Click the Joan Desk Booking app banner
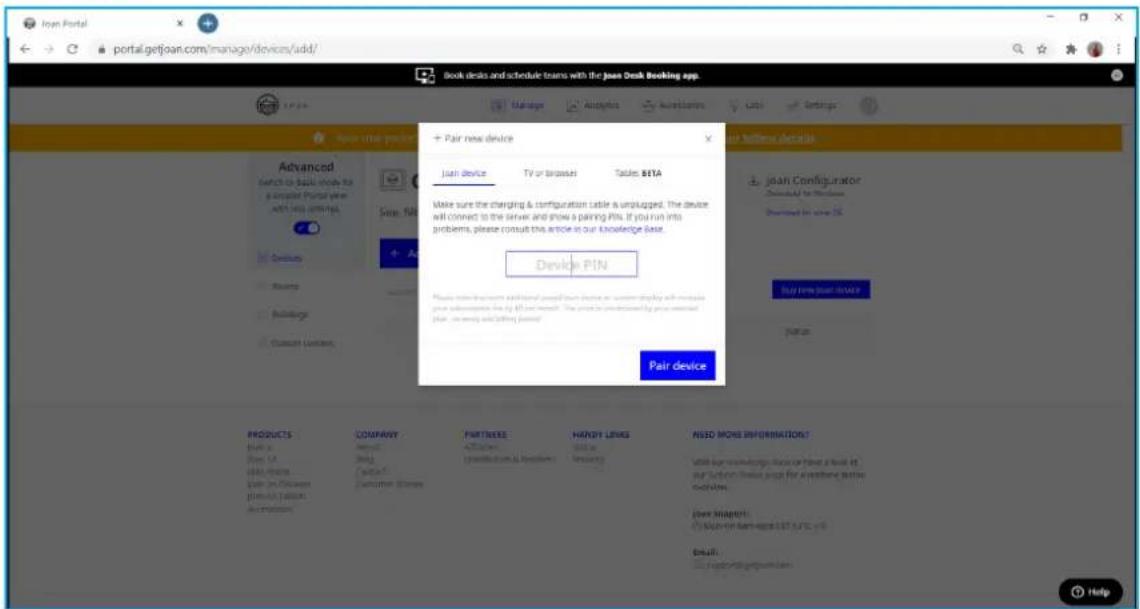Viewport: 1140px width, 609px height. (x=558, y=76)
